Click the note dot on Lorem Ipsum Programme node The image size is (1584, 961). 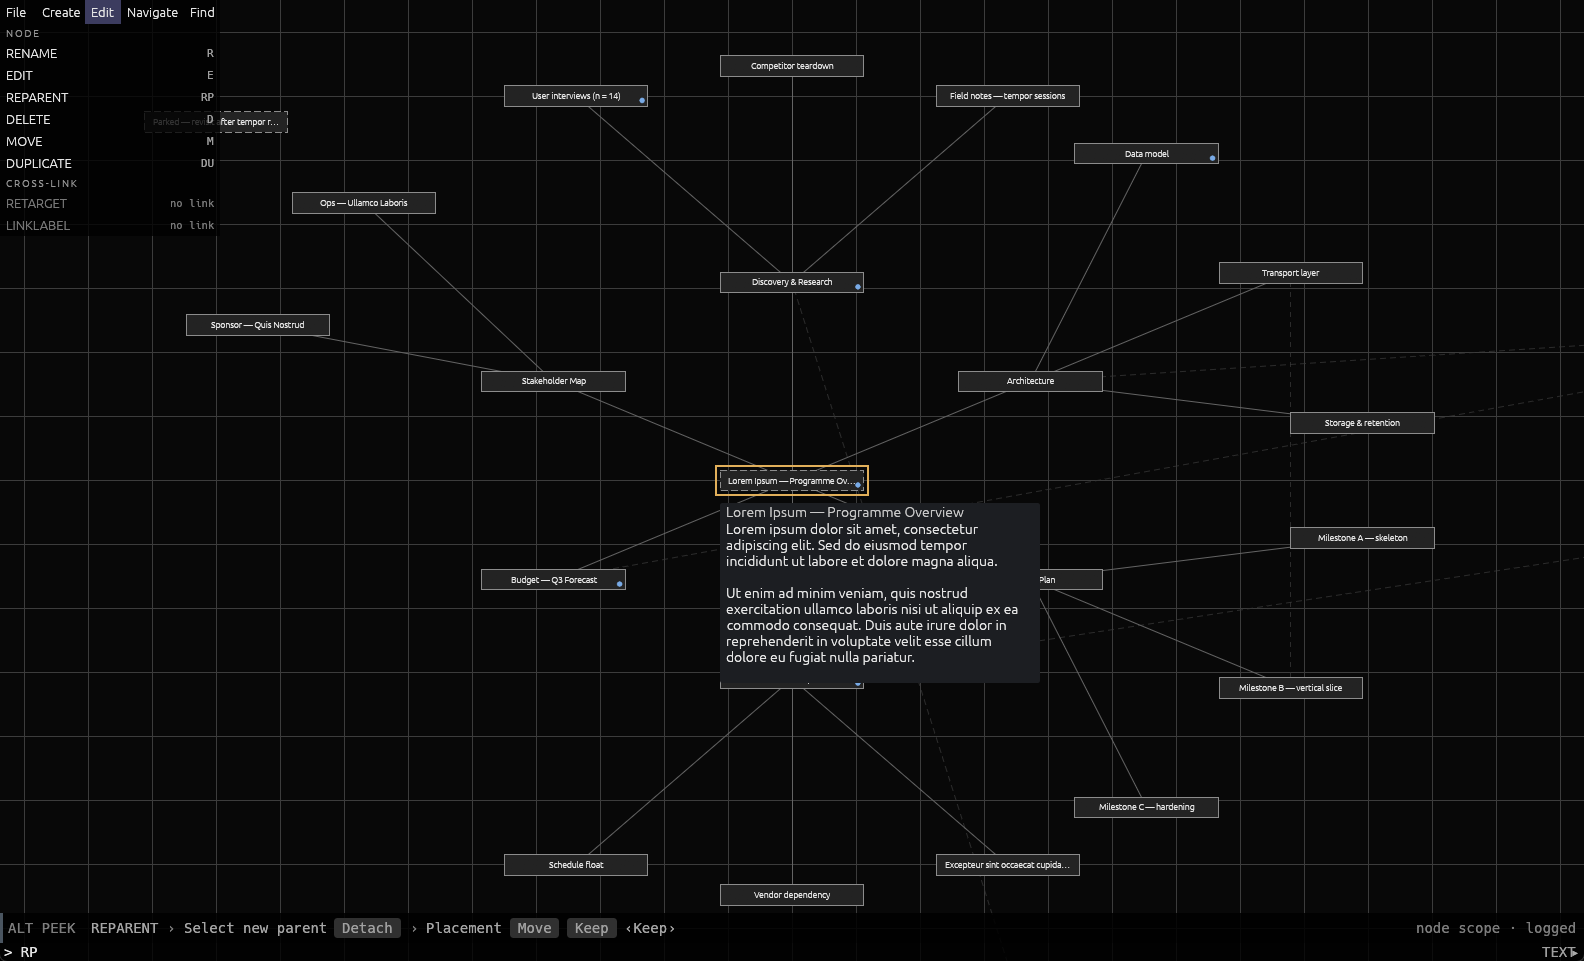[857, 485]
